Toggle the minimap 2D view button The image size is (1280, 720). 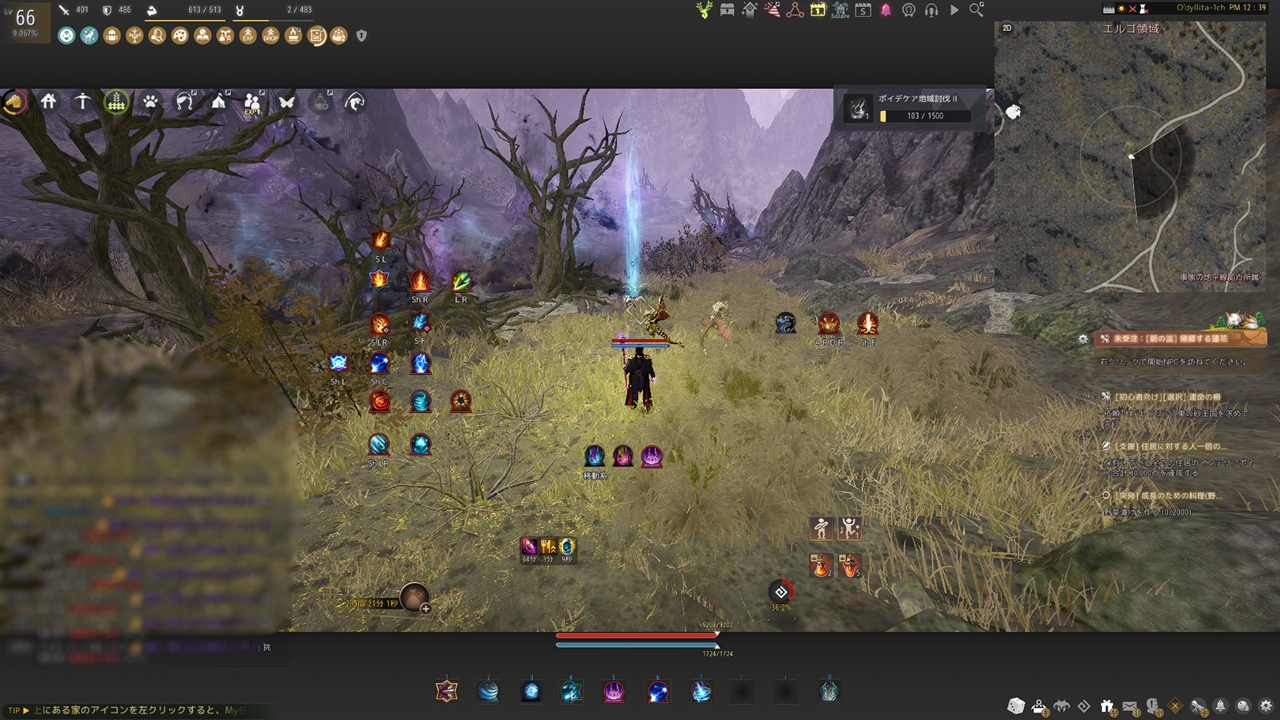point(1007,28)
